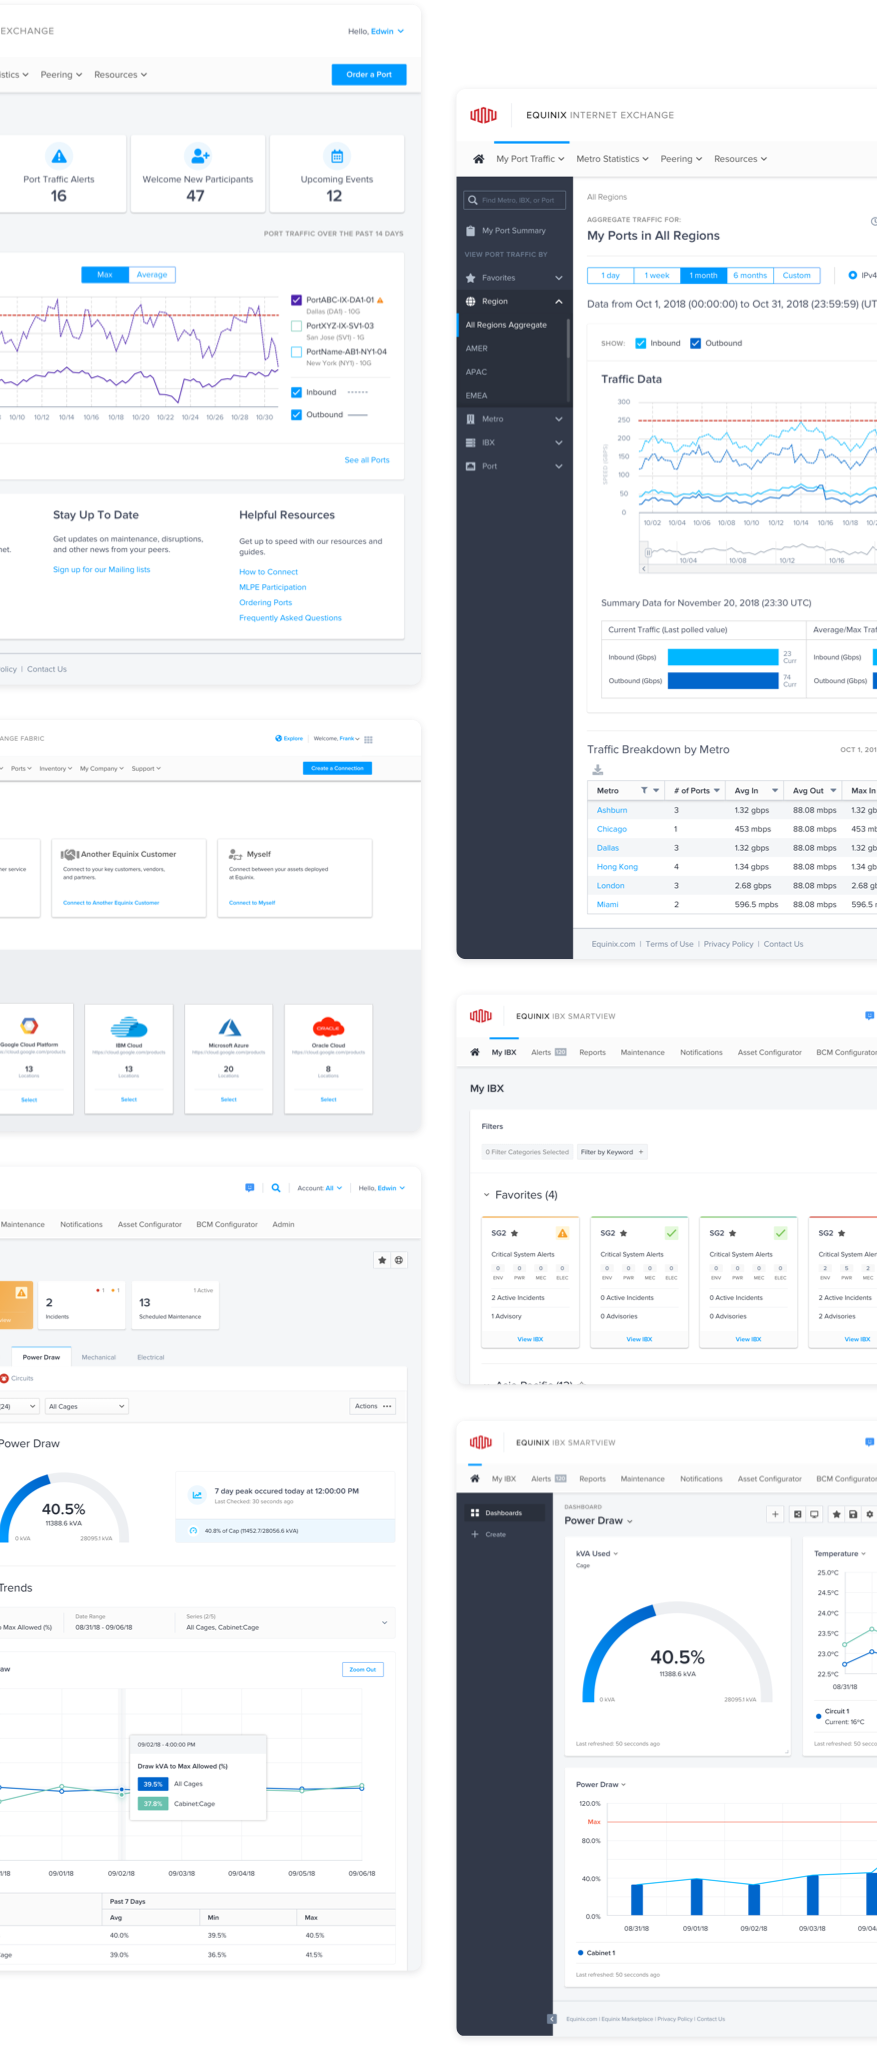Click the My Port Summary clipboard icon

(471, 231)
